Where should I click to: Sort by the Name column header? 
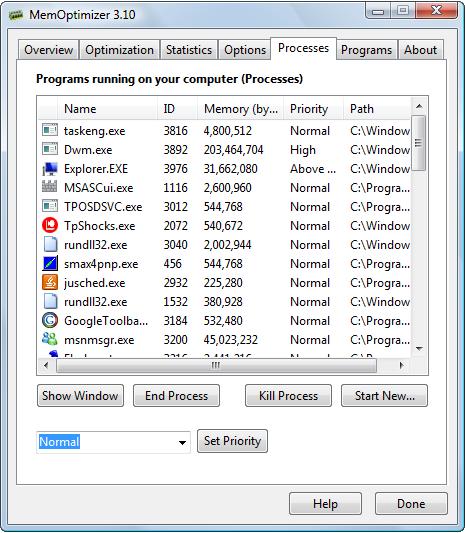click(x=108, y=109)
